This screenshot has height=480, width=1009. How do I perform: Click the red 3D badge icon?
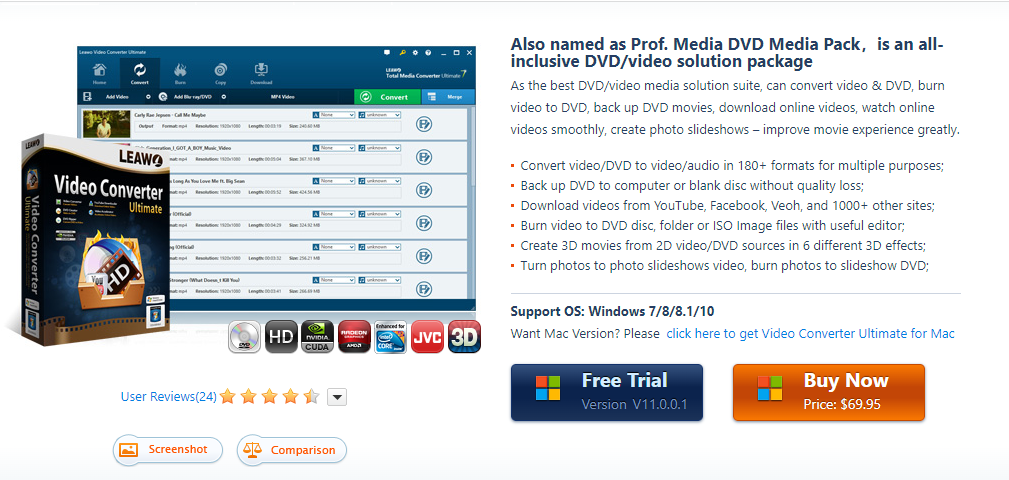coord(464,337)
